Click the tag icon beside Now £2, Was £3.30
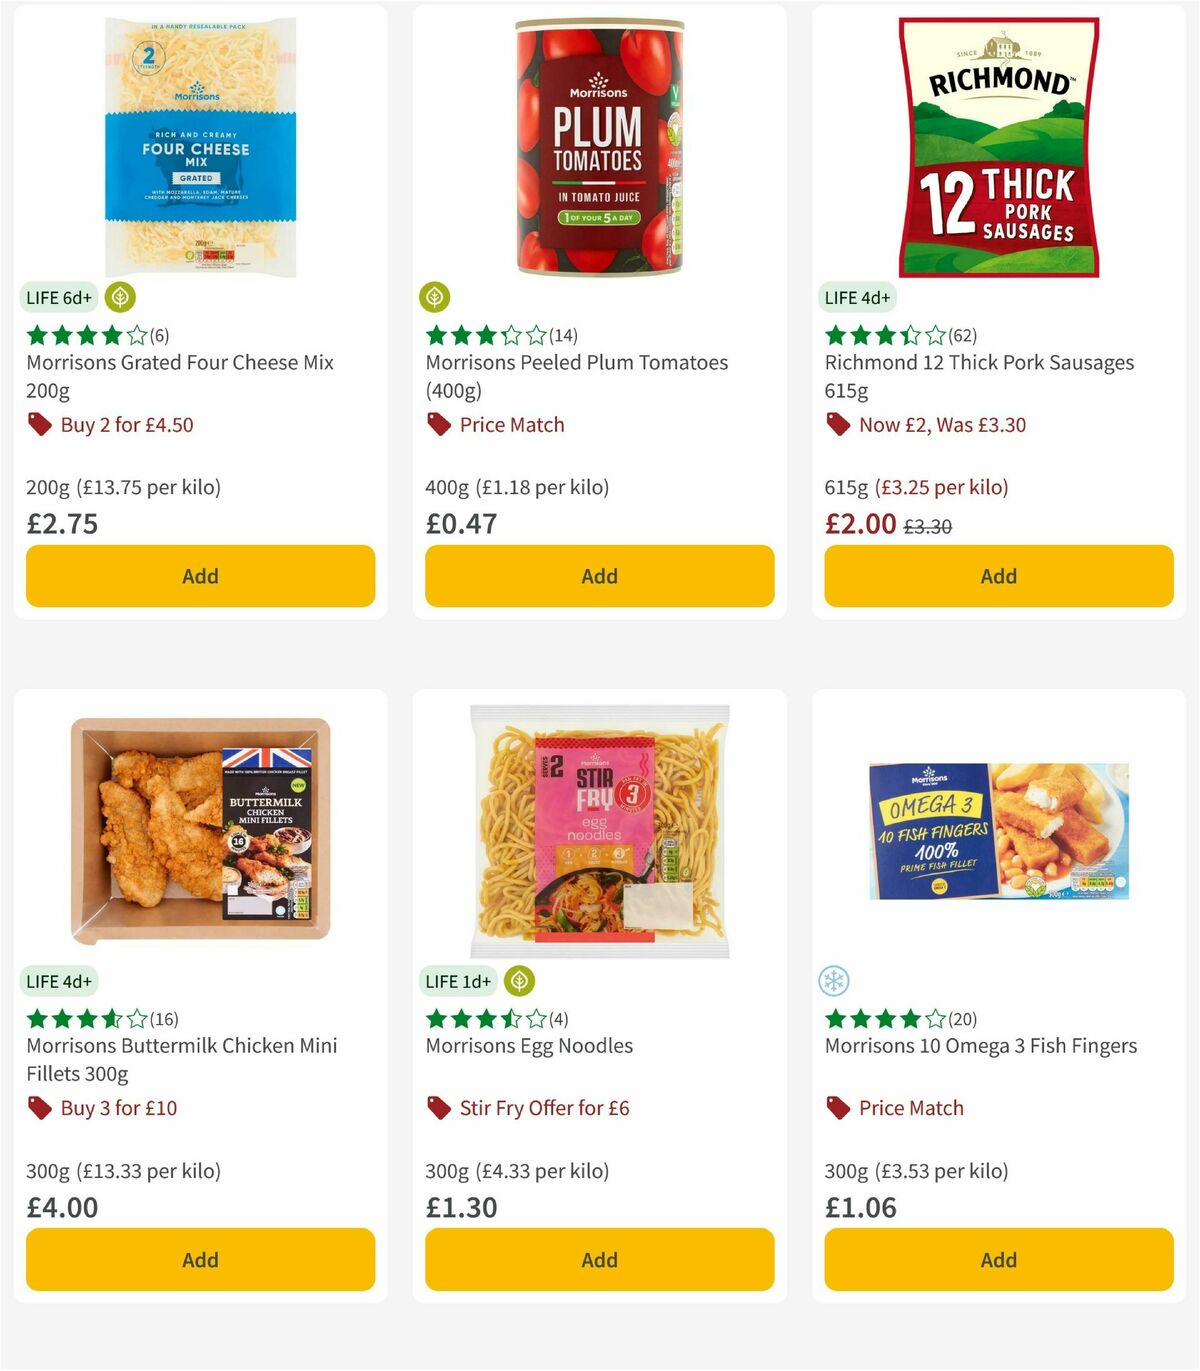This screenshot has height=1371, width=1200. point(838,425)
